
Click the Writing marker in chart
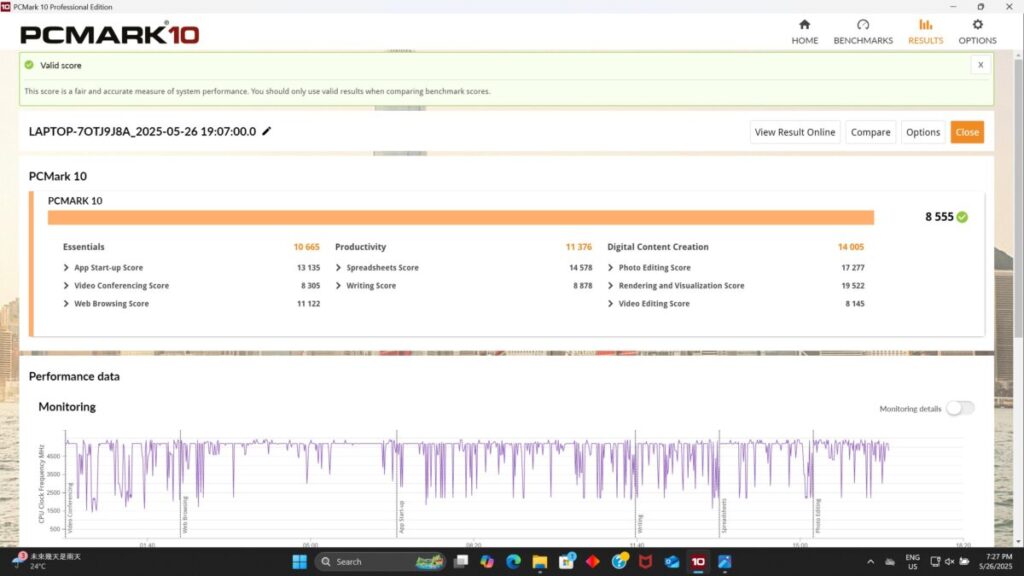[x=640, y=524]
